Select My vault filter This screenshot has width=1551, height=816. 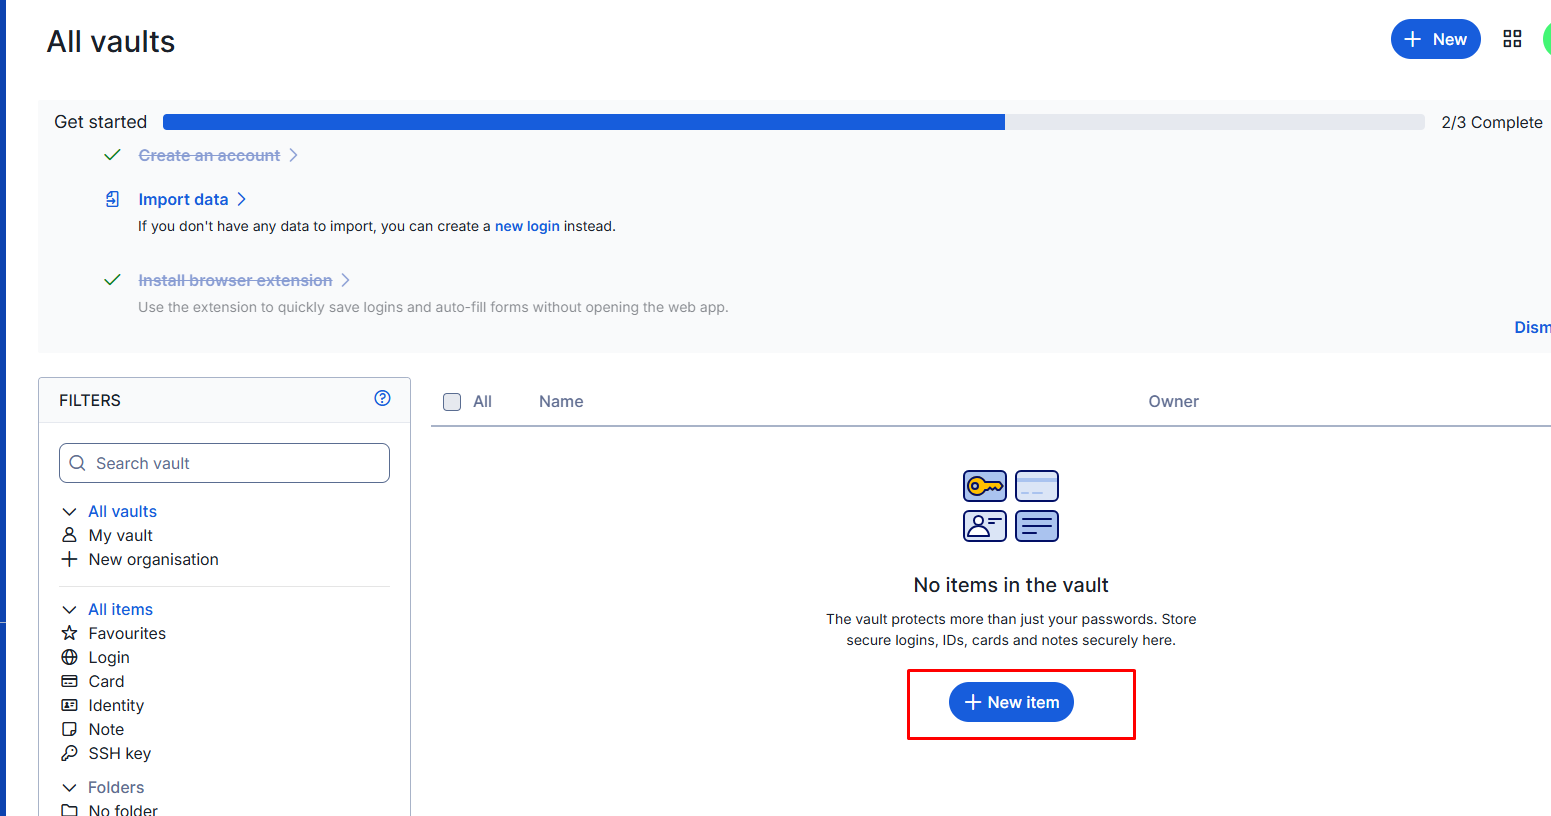point(120,536)
